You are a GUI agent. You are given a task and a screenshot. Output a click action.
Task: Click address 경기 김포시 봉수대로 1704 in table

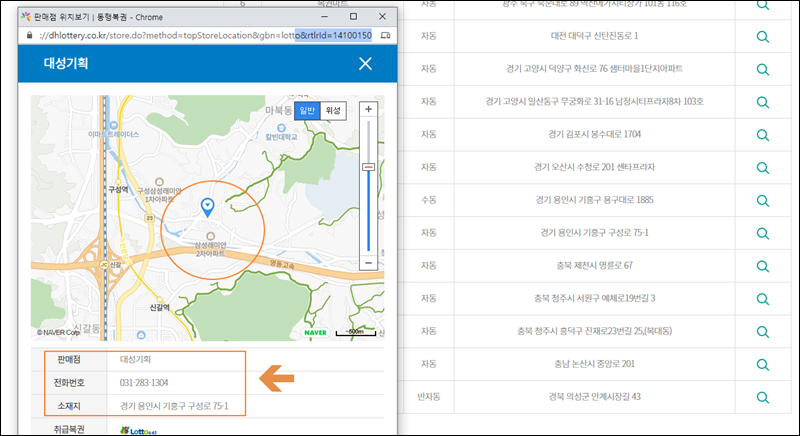coord(594,134)
